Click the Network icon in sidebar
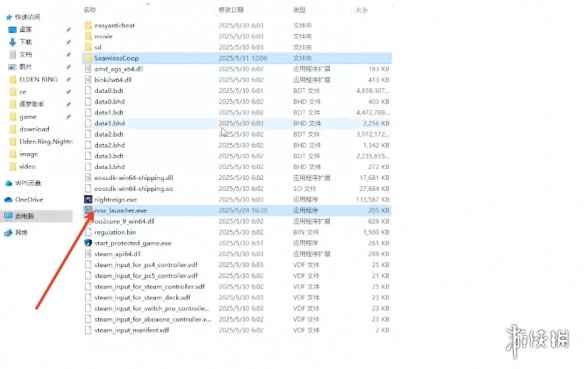The width and height of the screenshot is (584, 369). pyautogui.click(x=9, y=233)
